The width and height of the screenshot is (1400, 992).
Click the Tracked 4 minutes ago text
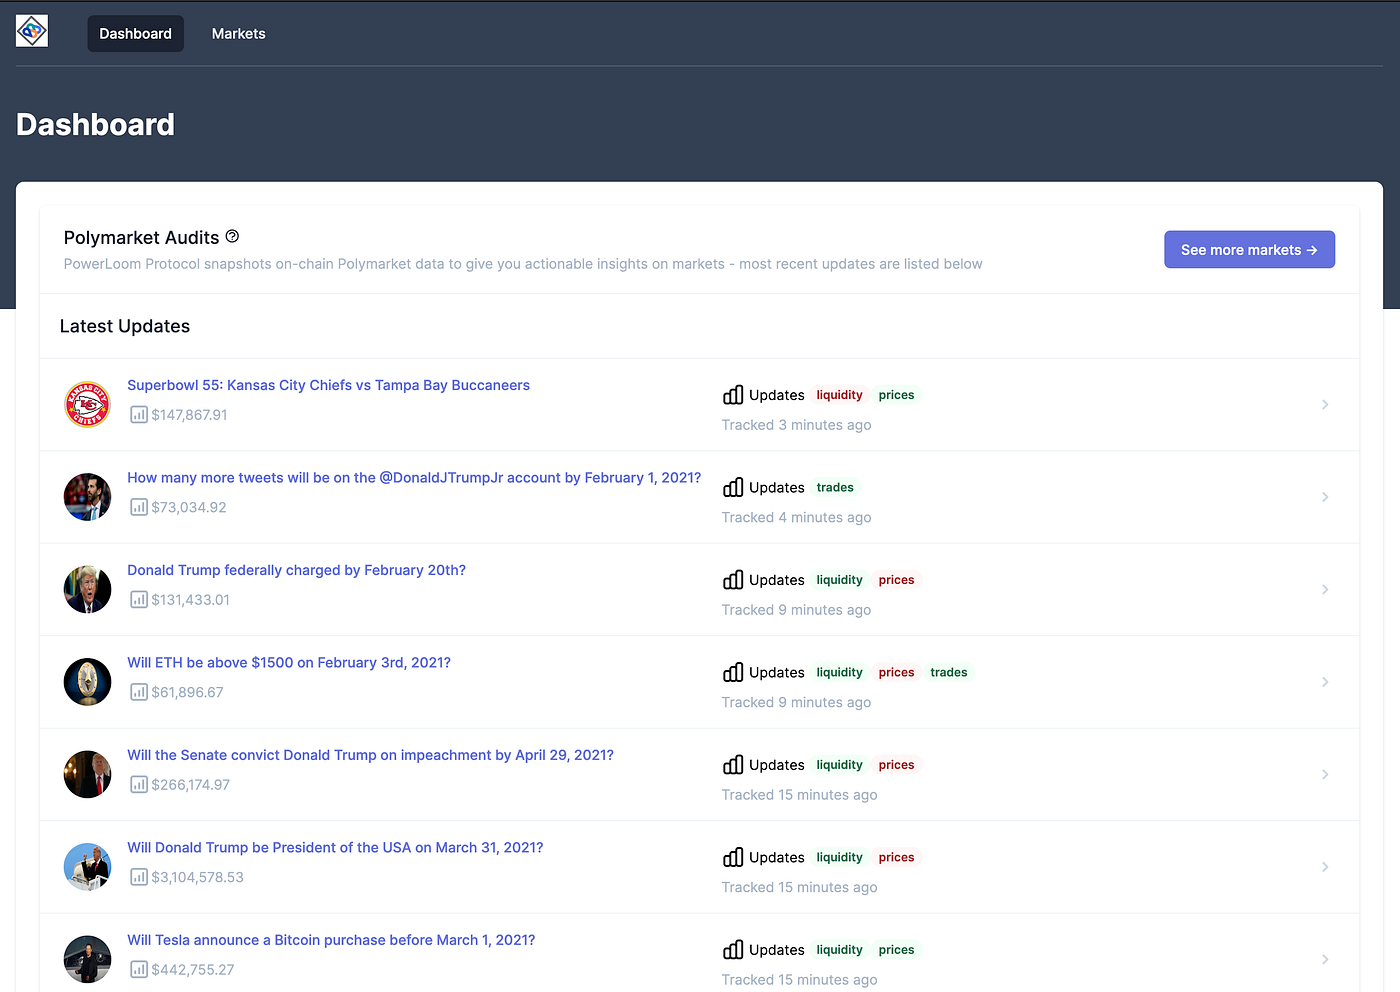tap(796, 517)
